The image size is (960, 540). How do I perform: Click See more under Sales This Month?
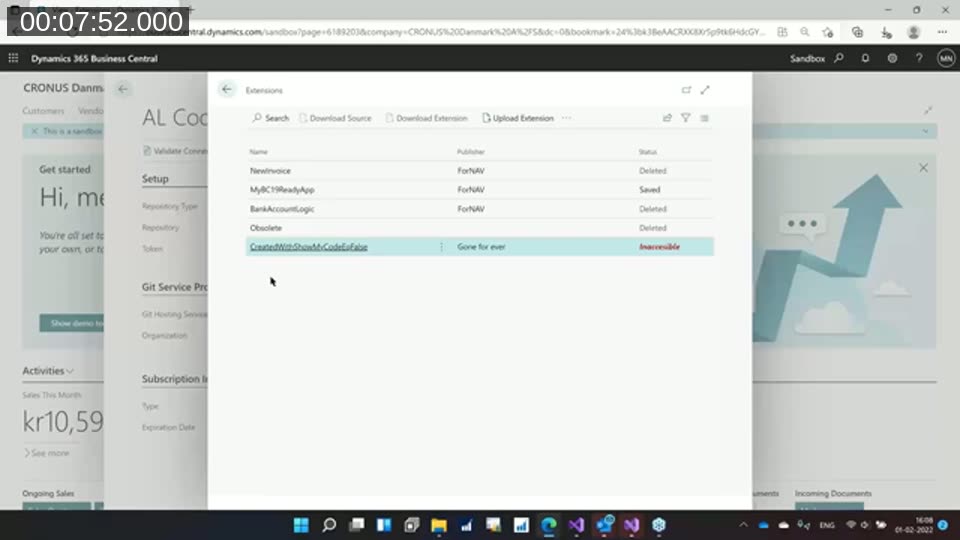point(47,453)
